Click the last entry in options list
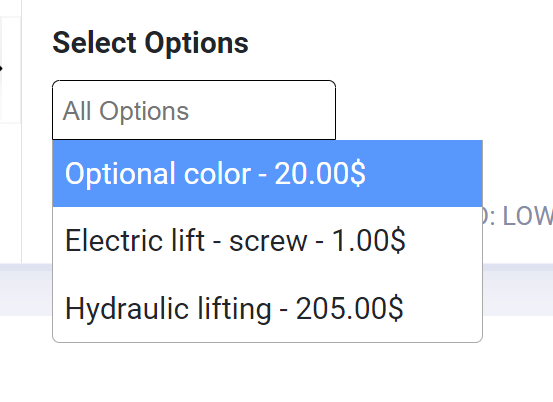The width and height of the screenshot is (553, 402). [x=267, y=308]
